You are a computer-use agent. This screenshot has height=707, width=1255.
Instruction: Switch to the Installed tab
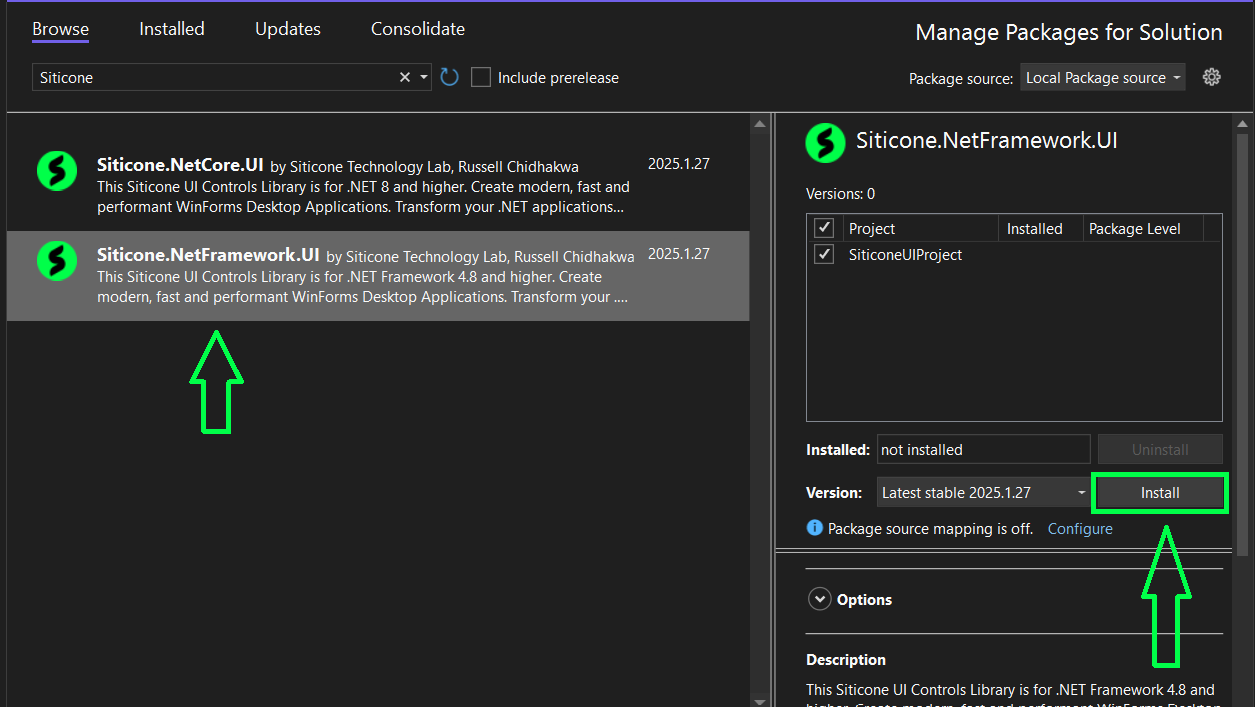(171, 29)
